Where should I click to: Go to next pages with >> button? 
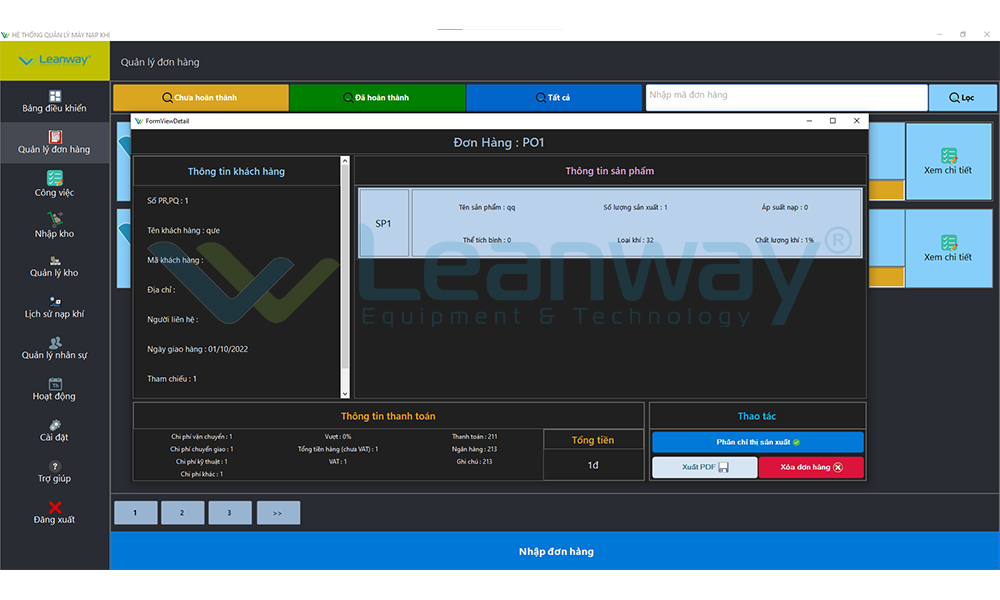[278, 513]
